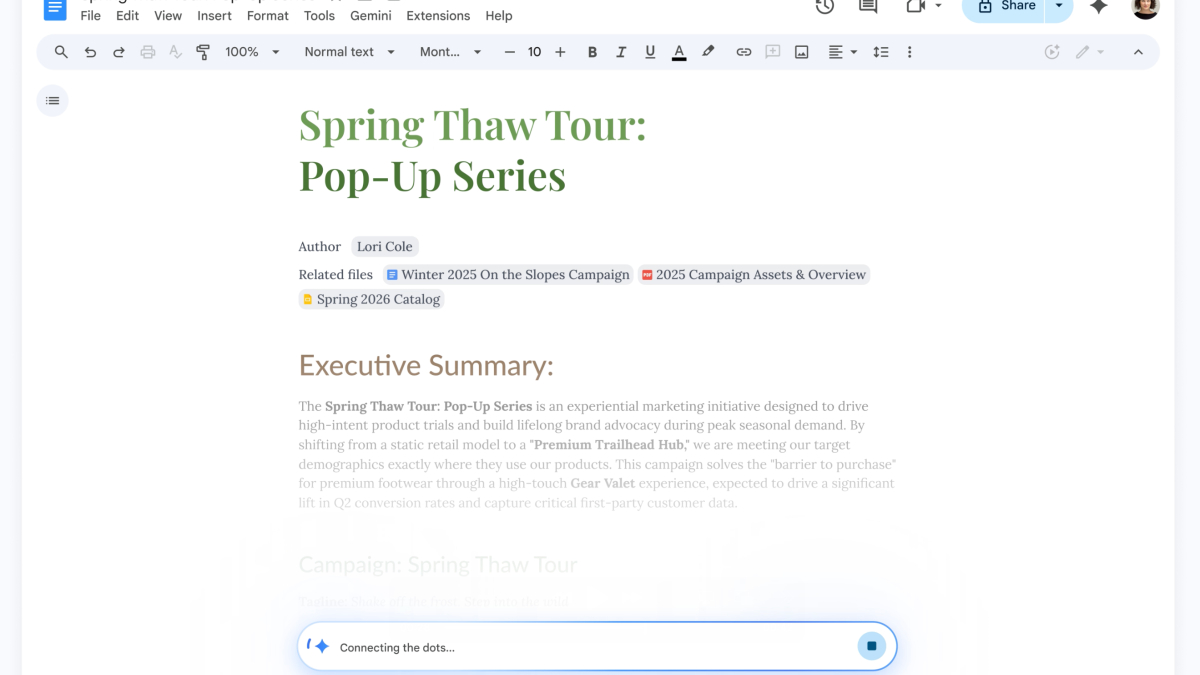Open the comments panel icon
Viewport: 1200px width, 675px height.
[868, 7]
